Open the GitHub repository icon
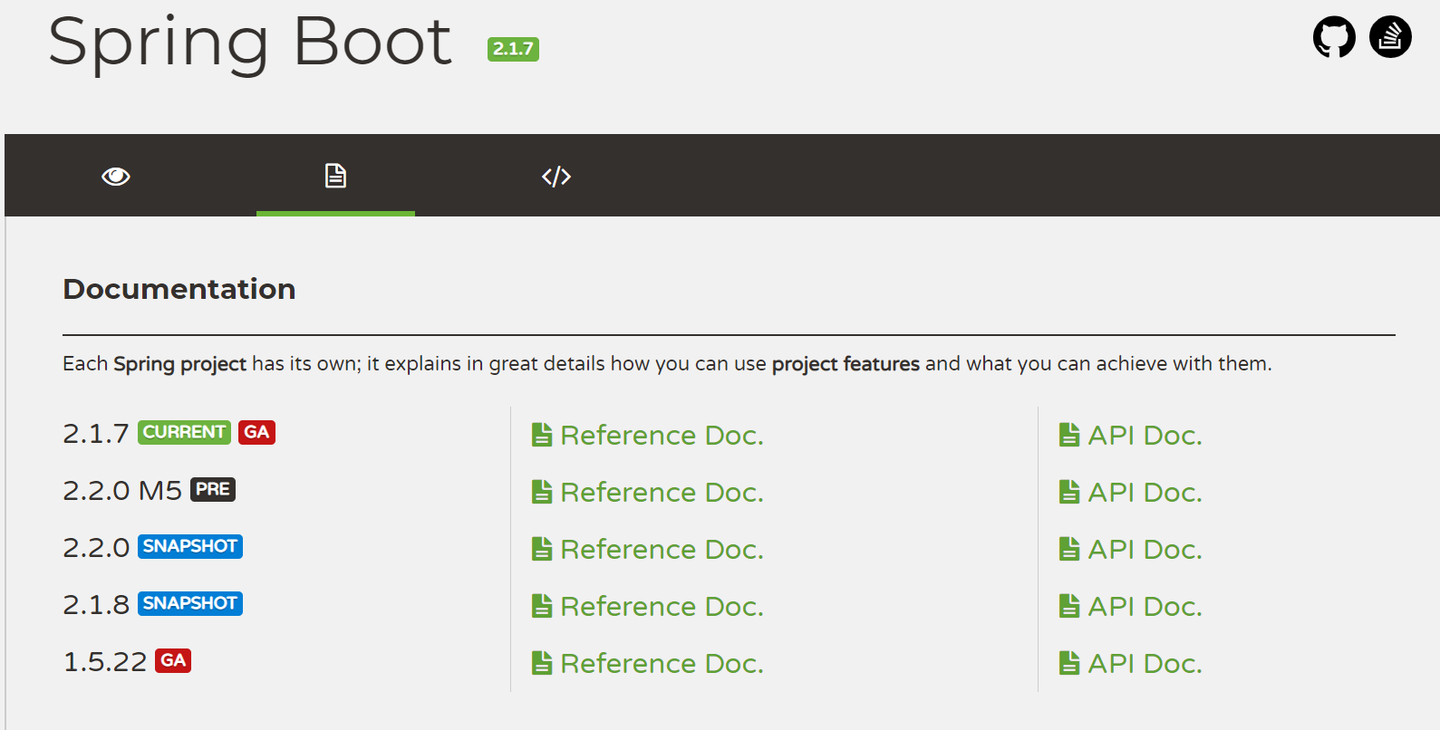 [1334, 38]
